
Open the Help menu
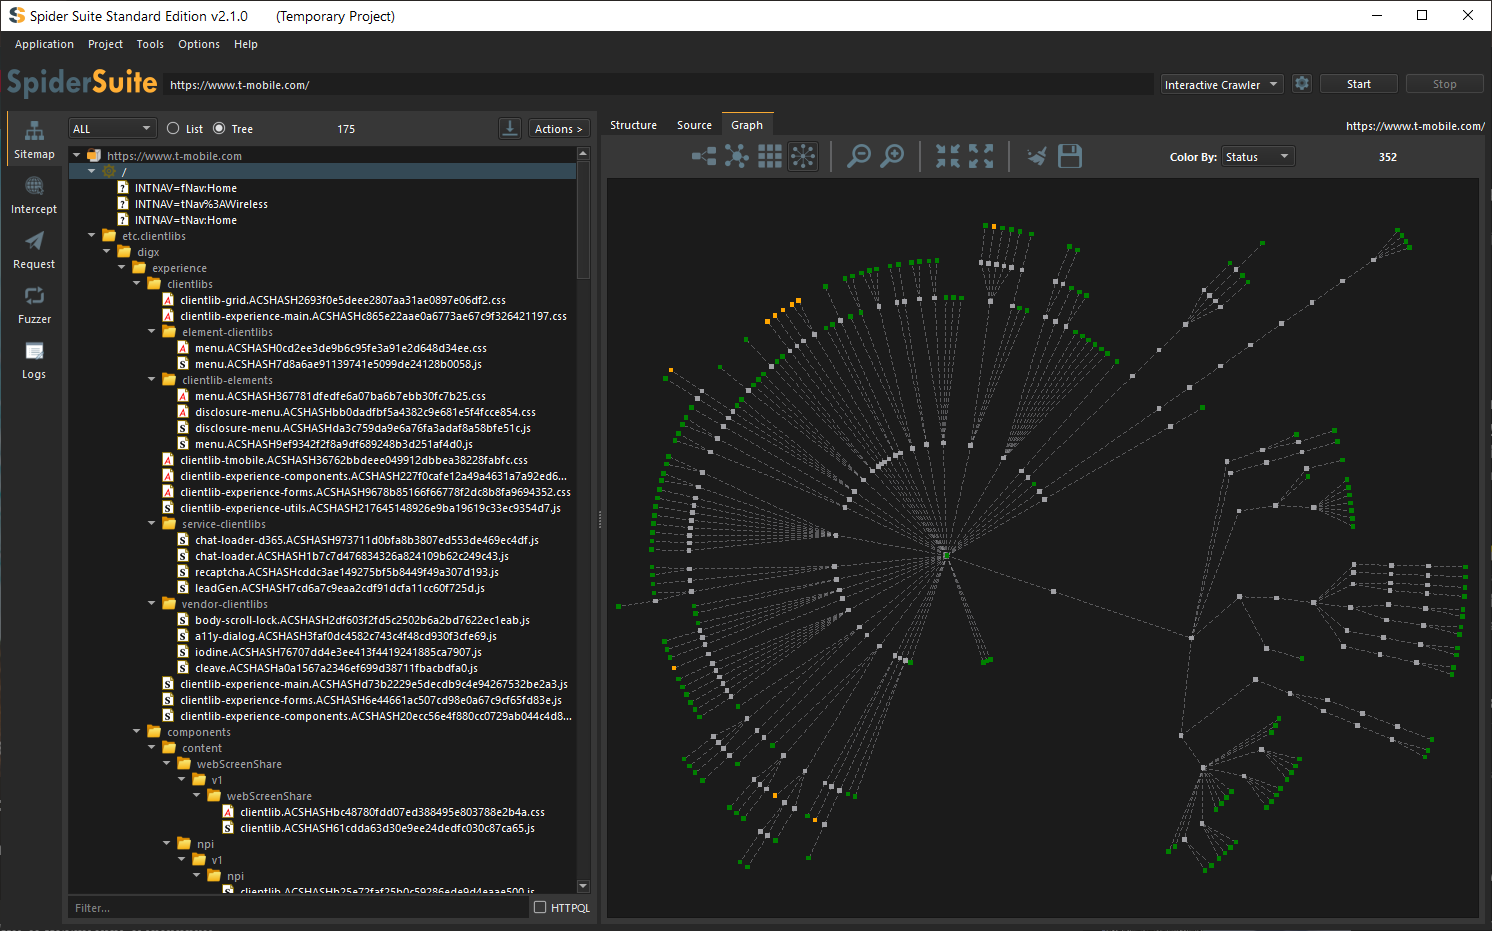246,44
